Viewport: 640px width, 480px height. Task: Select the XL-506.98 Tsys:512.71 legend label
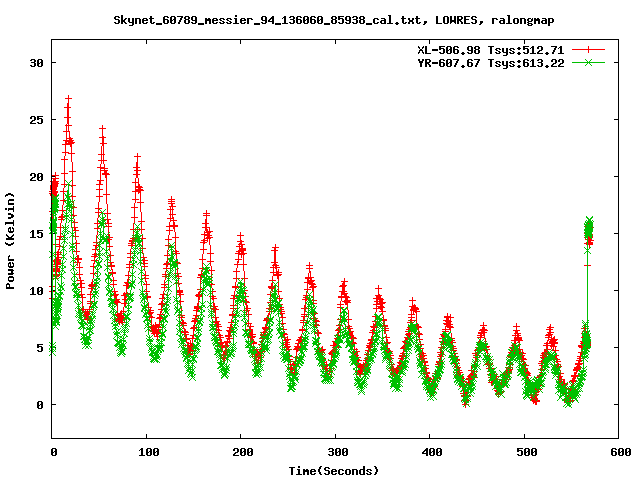(491, 50)
